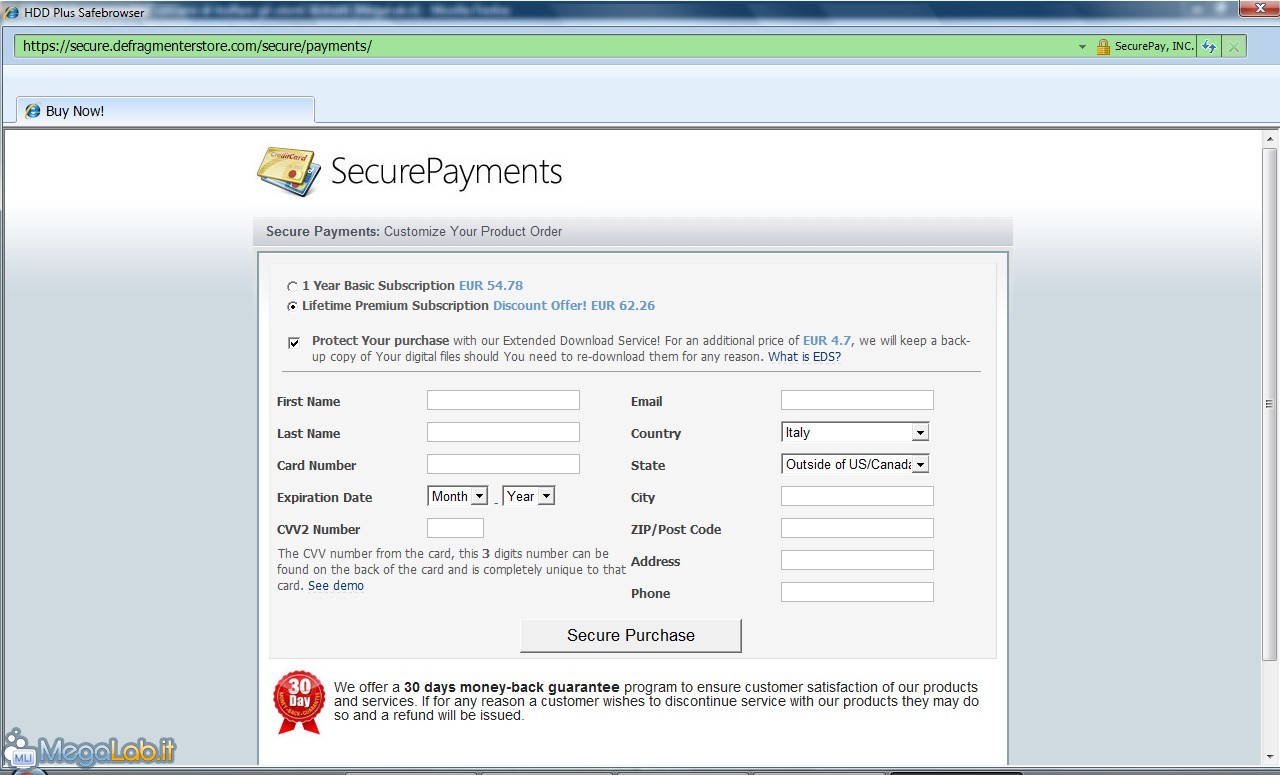Click the City input field
This screenshot has width=1280, height=775.
click(x=857, y=496)
